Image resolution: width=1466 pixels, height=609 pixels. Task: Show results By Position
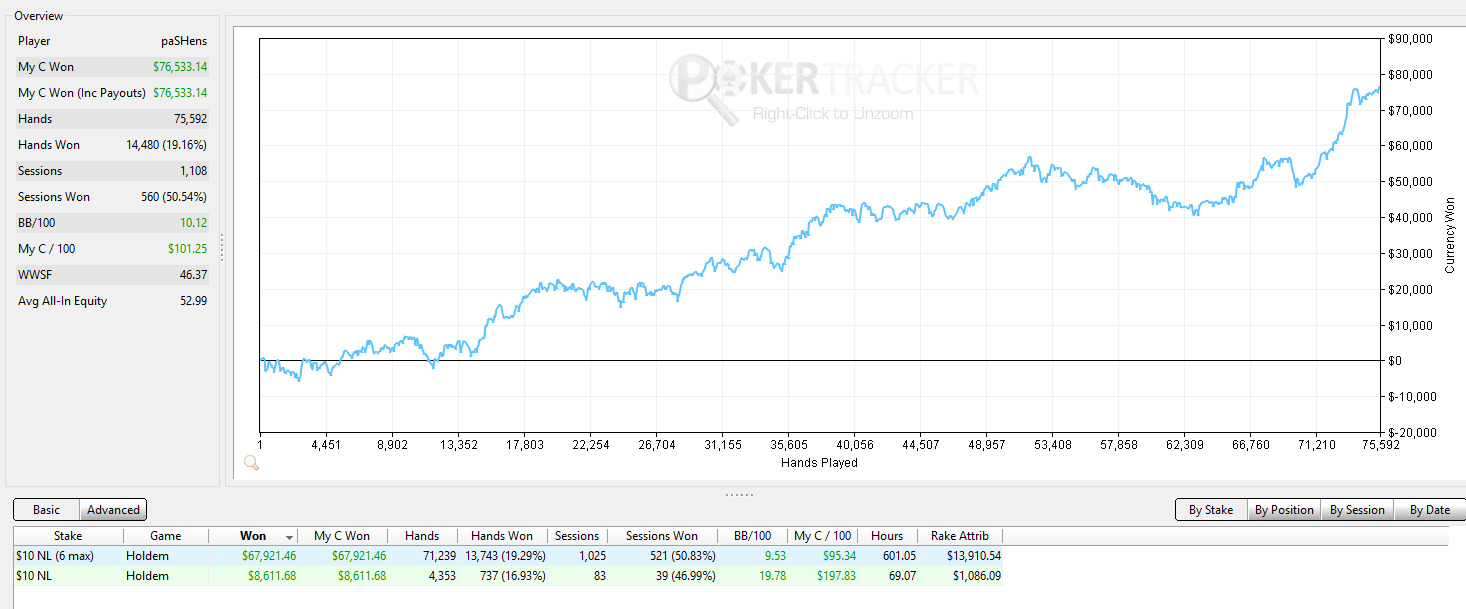click(1284, 510)
